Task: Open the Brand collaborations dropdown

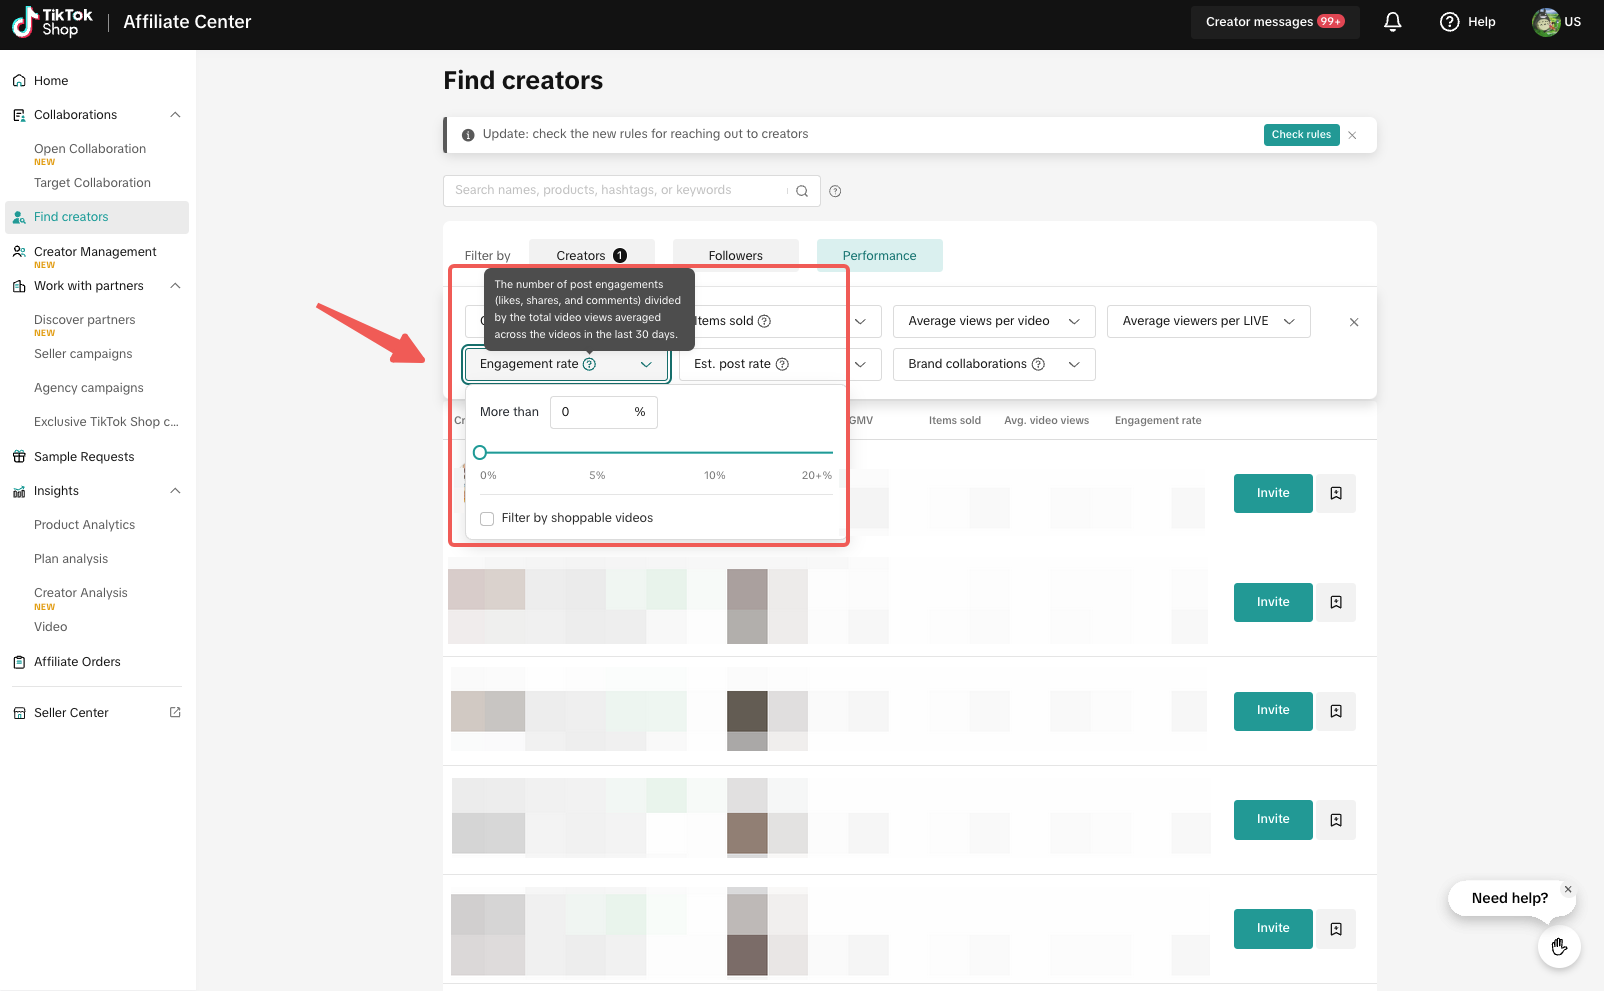Action: click(993, 364)
